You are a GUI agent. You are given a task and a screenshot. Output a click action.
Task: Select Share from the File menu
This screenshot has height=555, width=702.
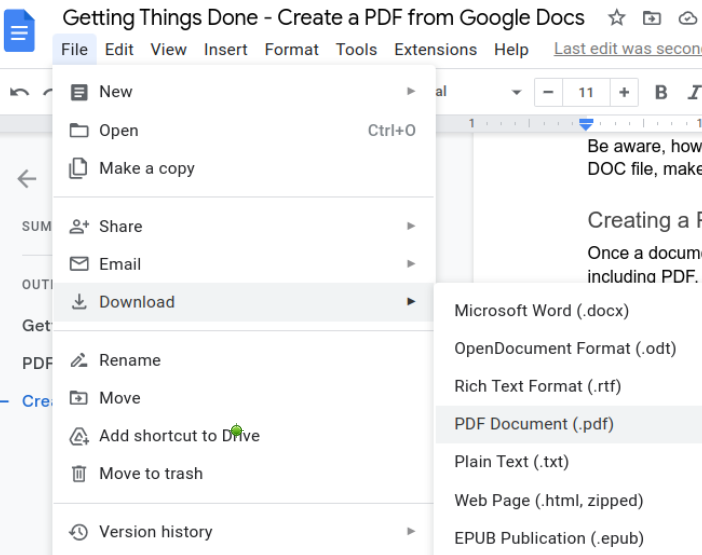point(244,226)
